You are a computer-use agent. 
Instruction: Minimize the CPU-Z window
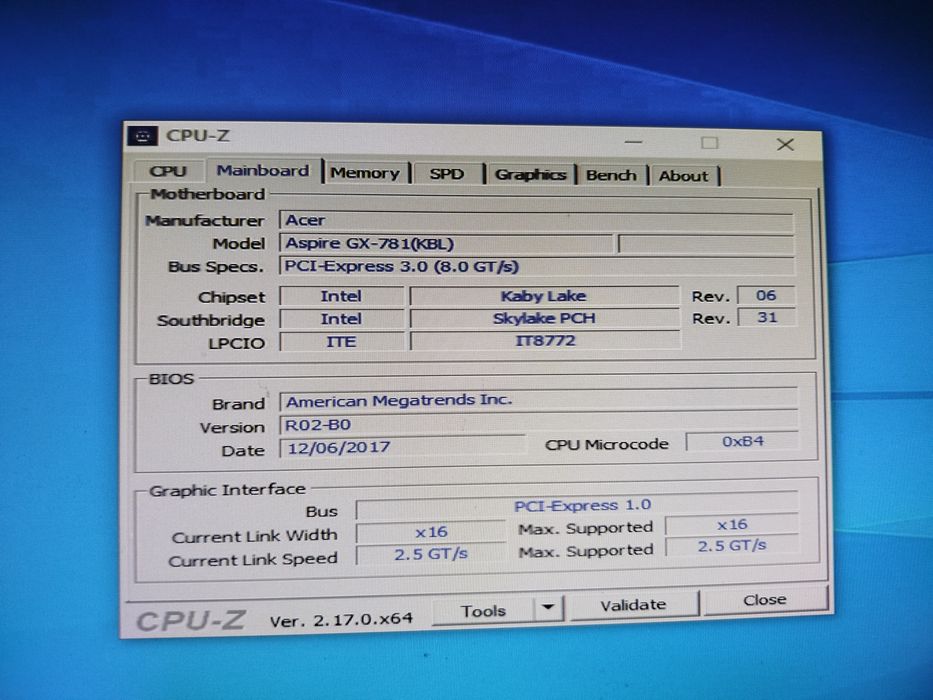633,142
